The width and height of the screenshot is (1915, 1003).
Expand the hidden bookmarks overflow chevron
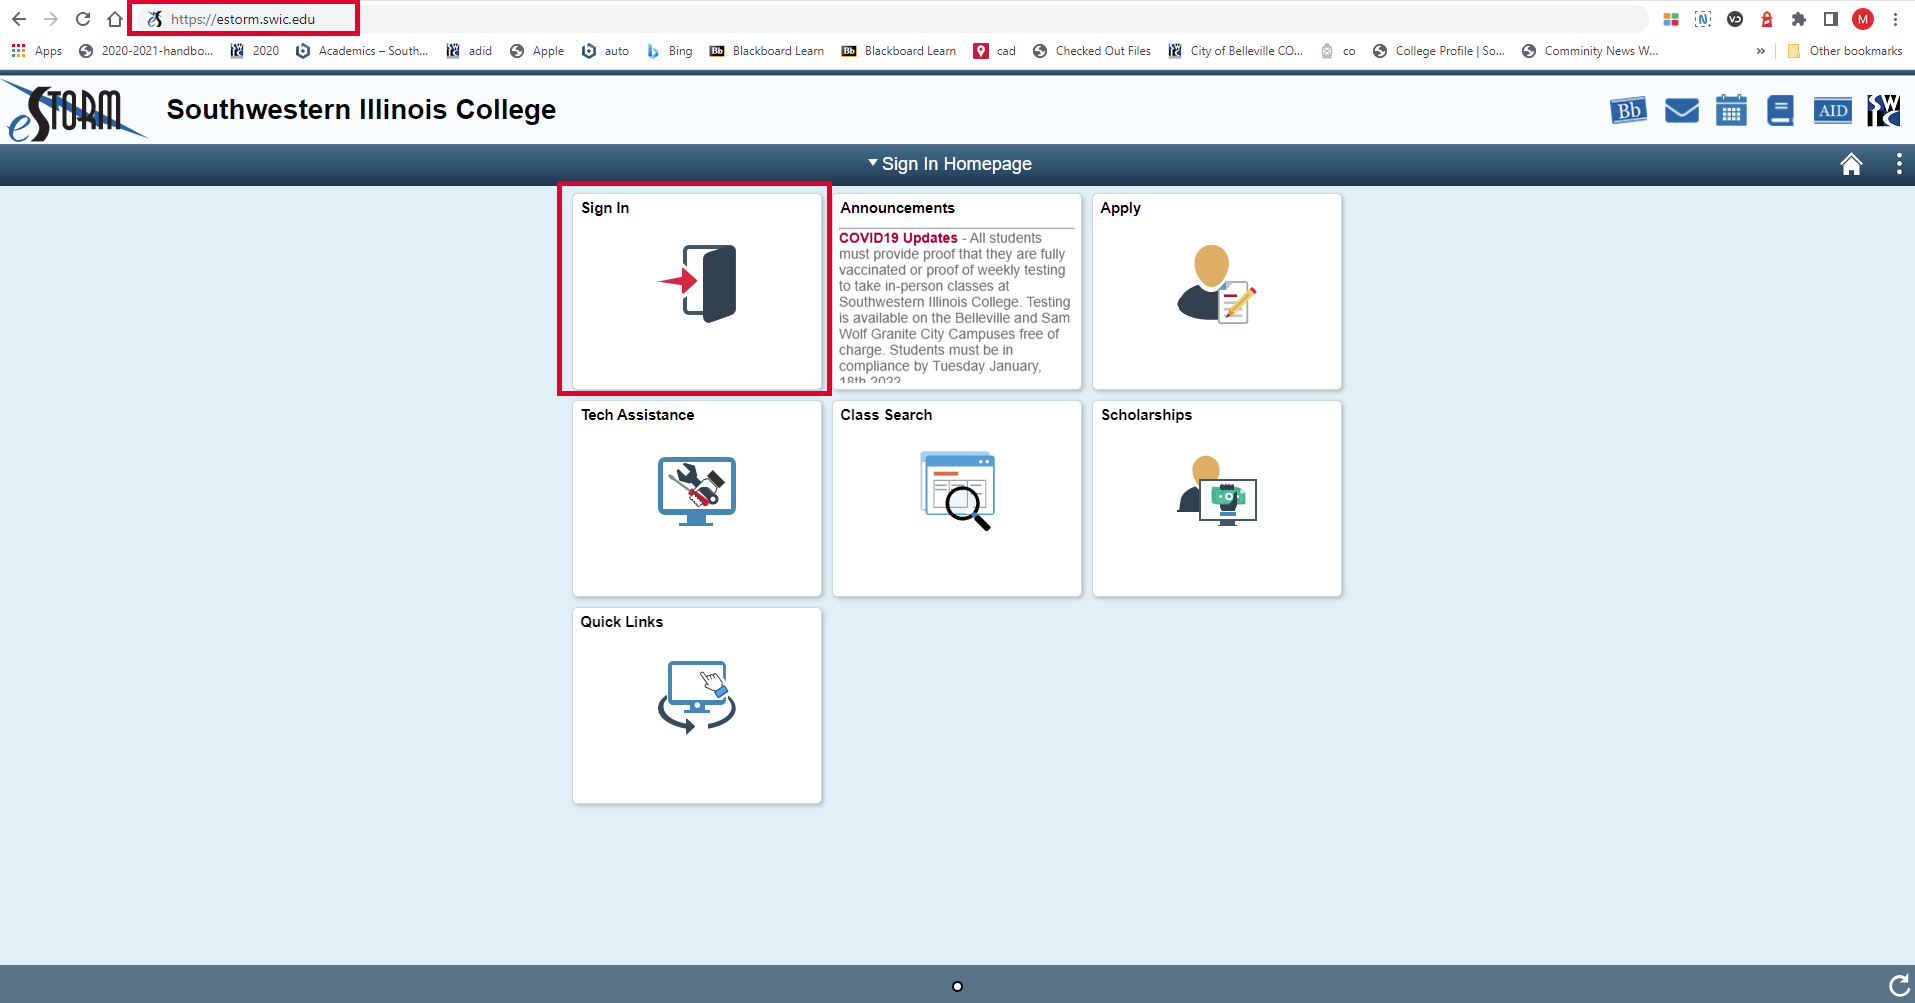pyautogui.click(x=1760, y=51)
